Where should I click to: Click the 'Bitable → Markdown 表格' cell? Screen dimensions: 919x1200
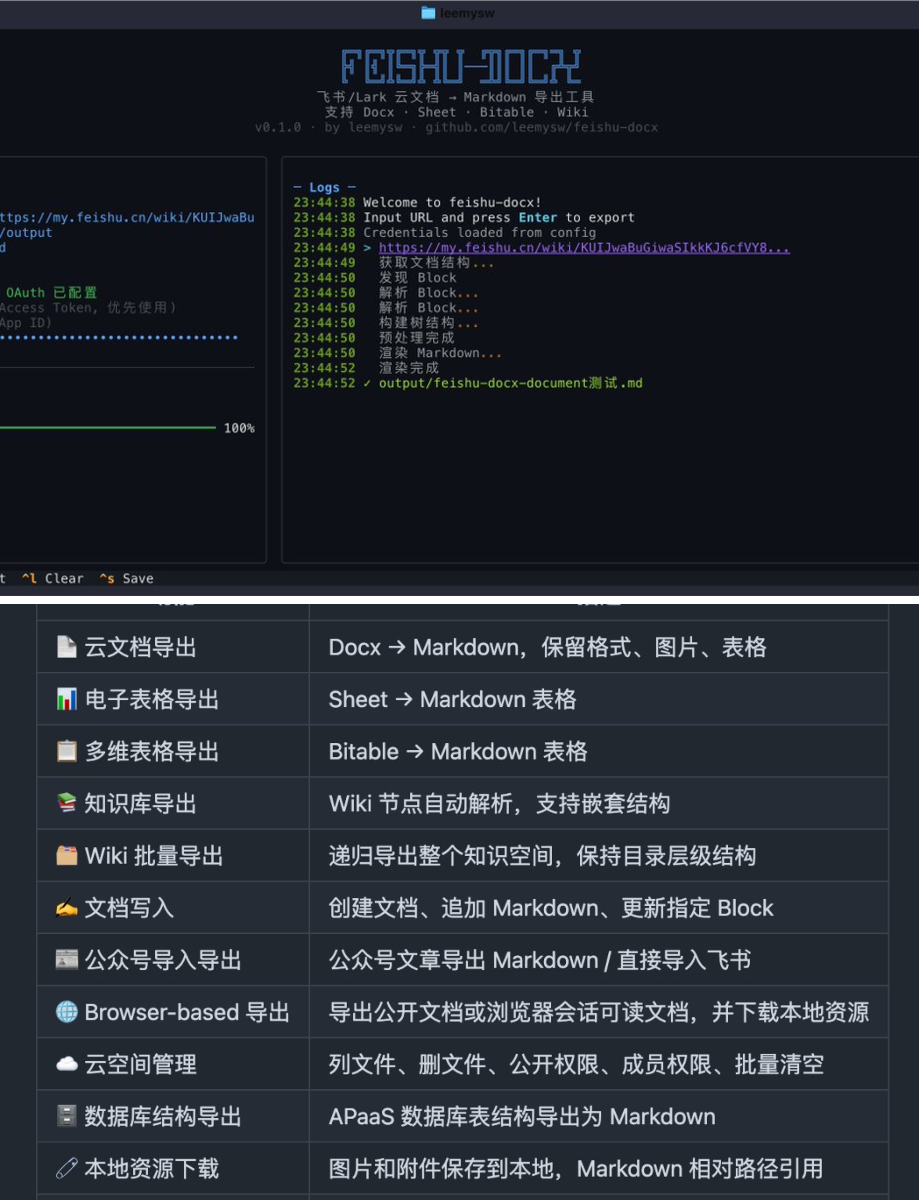(x=598, y=751)
